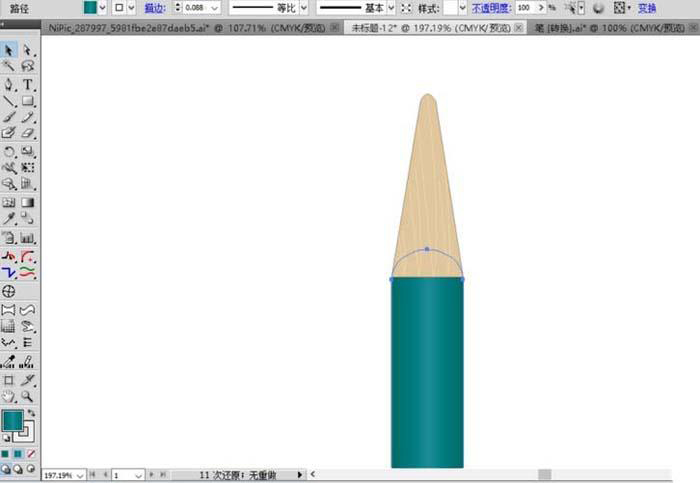Select the Pencil tool

pyautogui.click(x=28, y=117)
